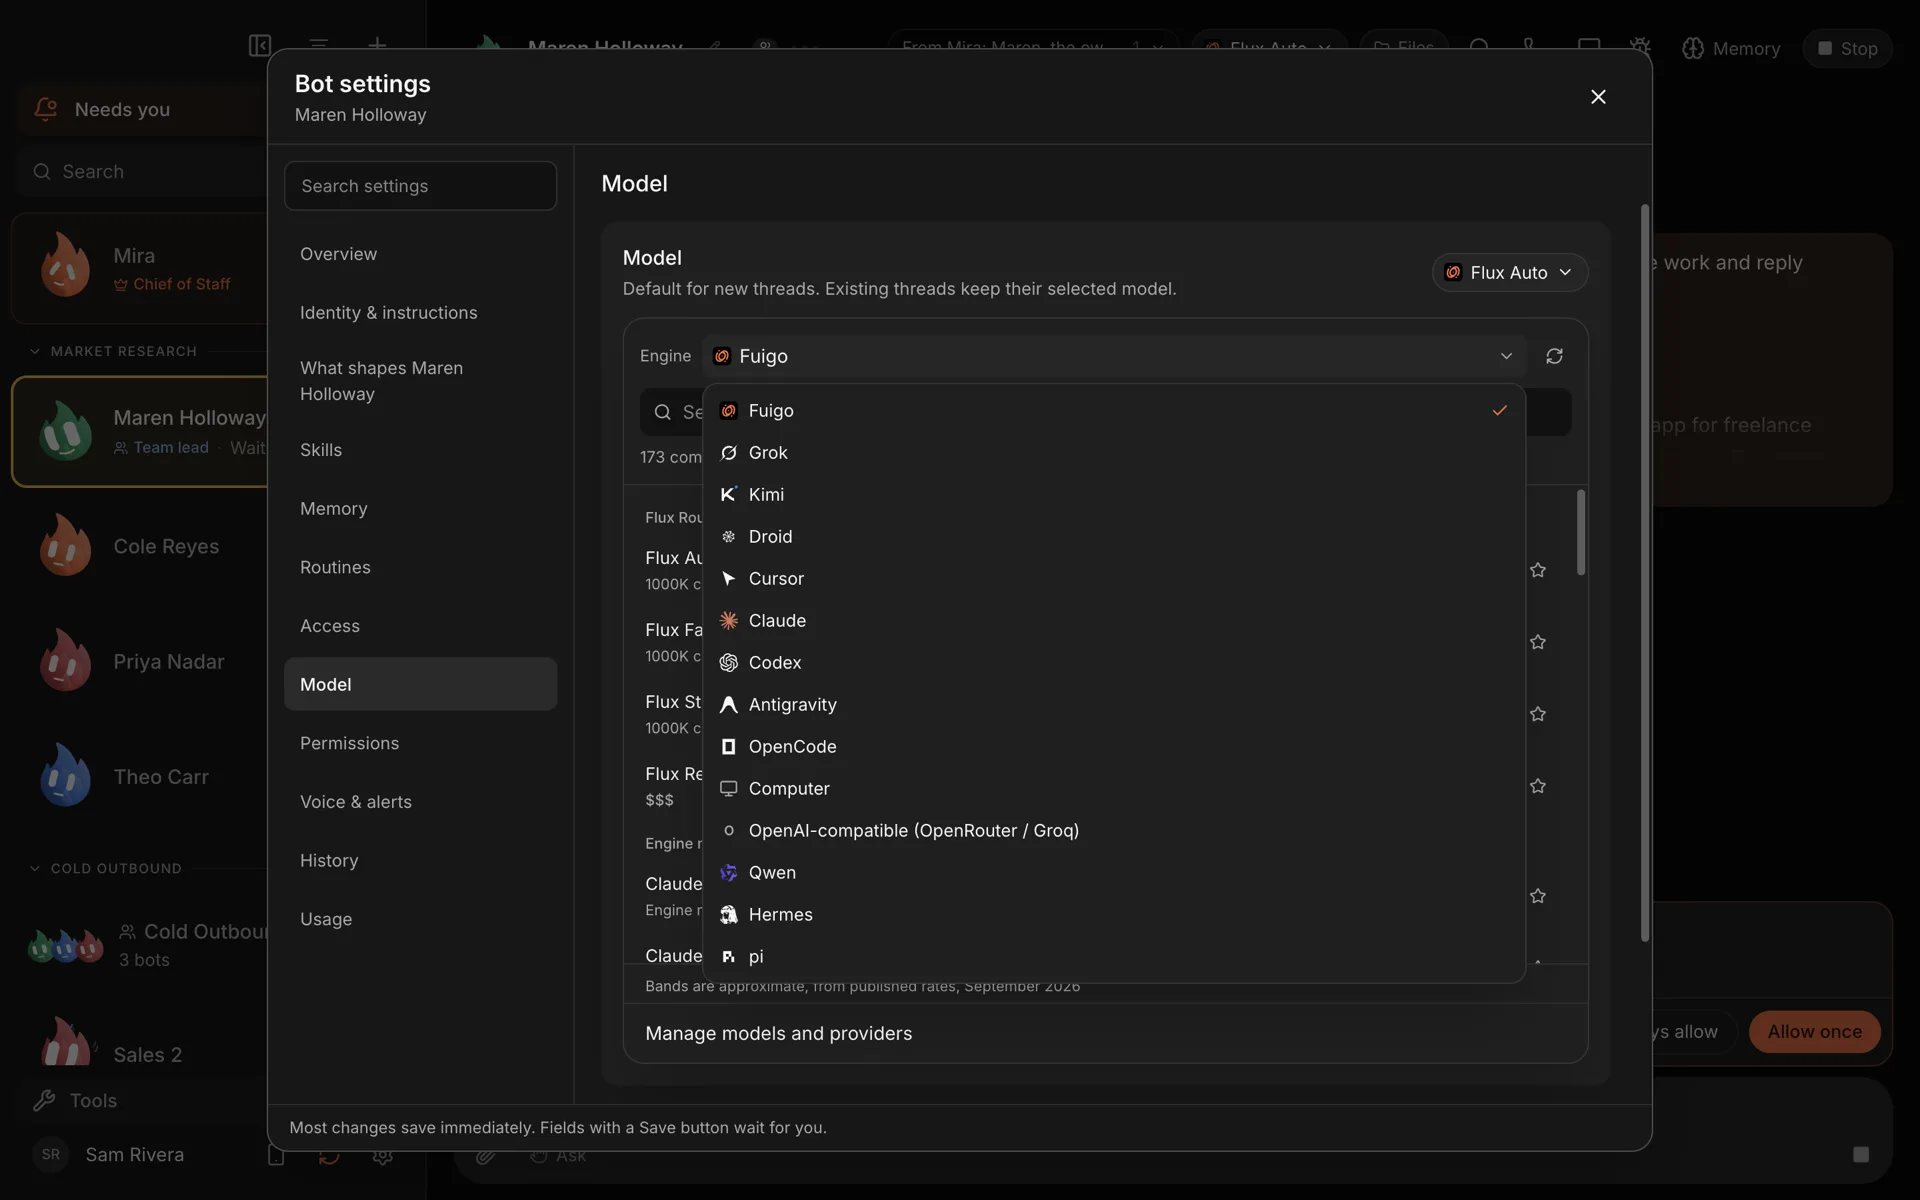Click the bell icon next to Needs you
The width and height of the screenshot is (1920, 1200).
[x=46, y=109]
